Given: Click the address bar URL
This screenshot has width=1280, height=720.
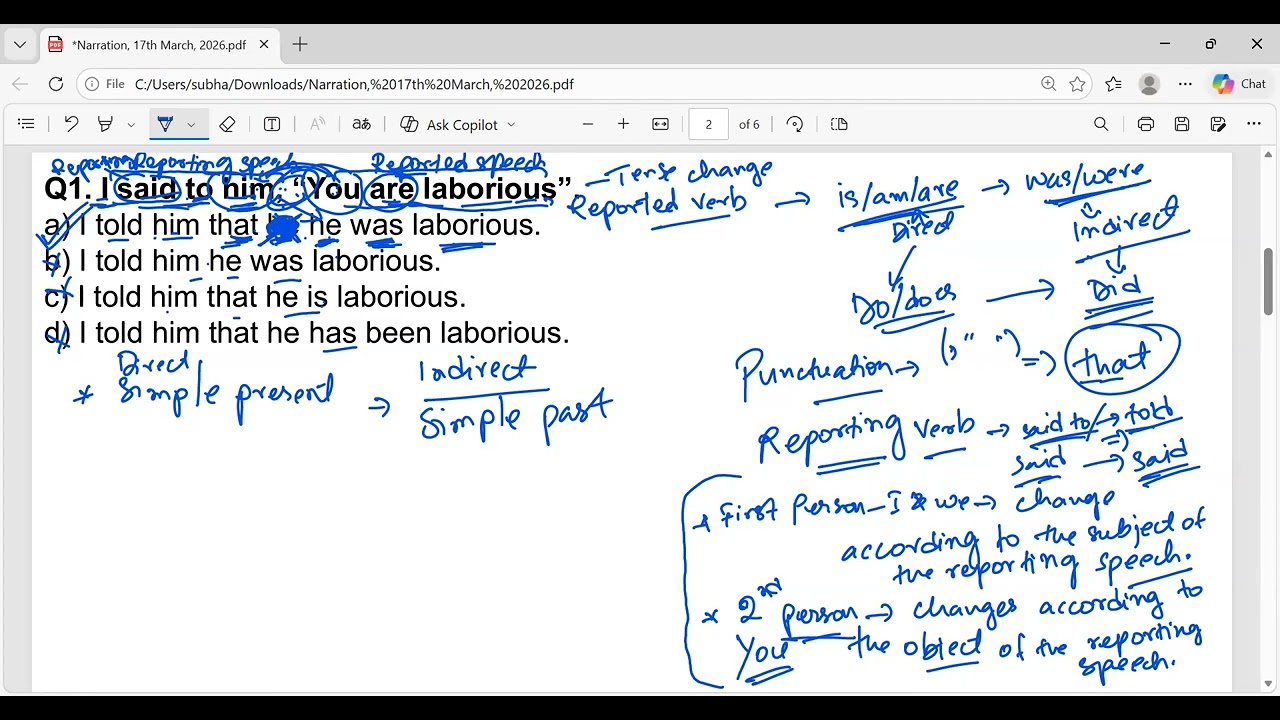Looking at the screenshot, I should 354,84.
